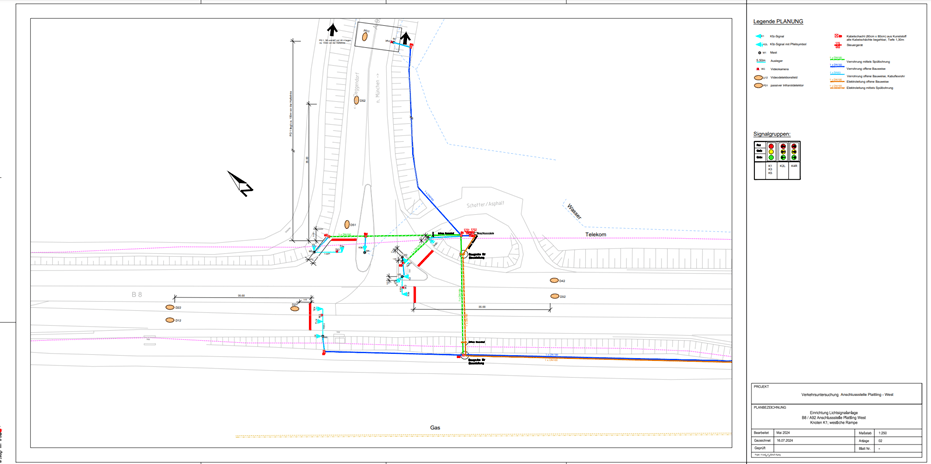The height and width of the screenshot is (464, 931).
Task: Click the "Gas" label near the bottom
Action: (435, 427)
